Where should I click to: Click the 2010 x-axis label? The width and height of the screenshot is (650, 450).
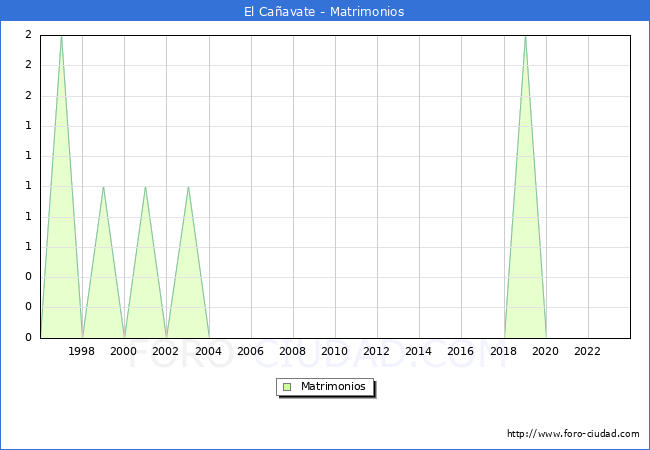(335, 351)
